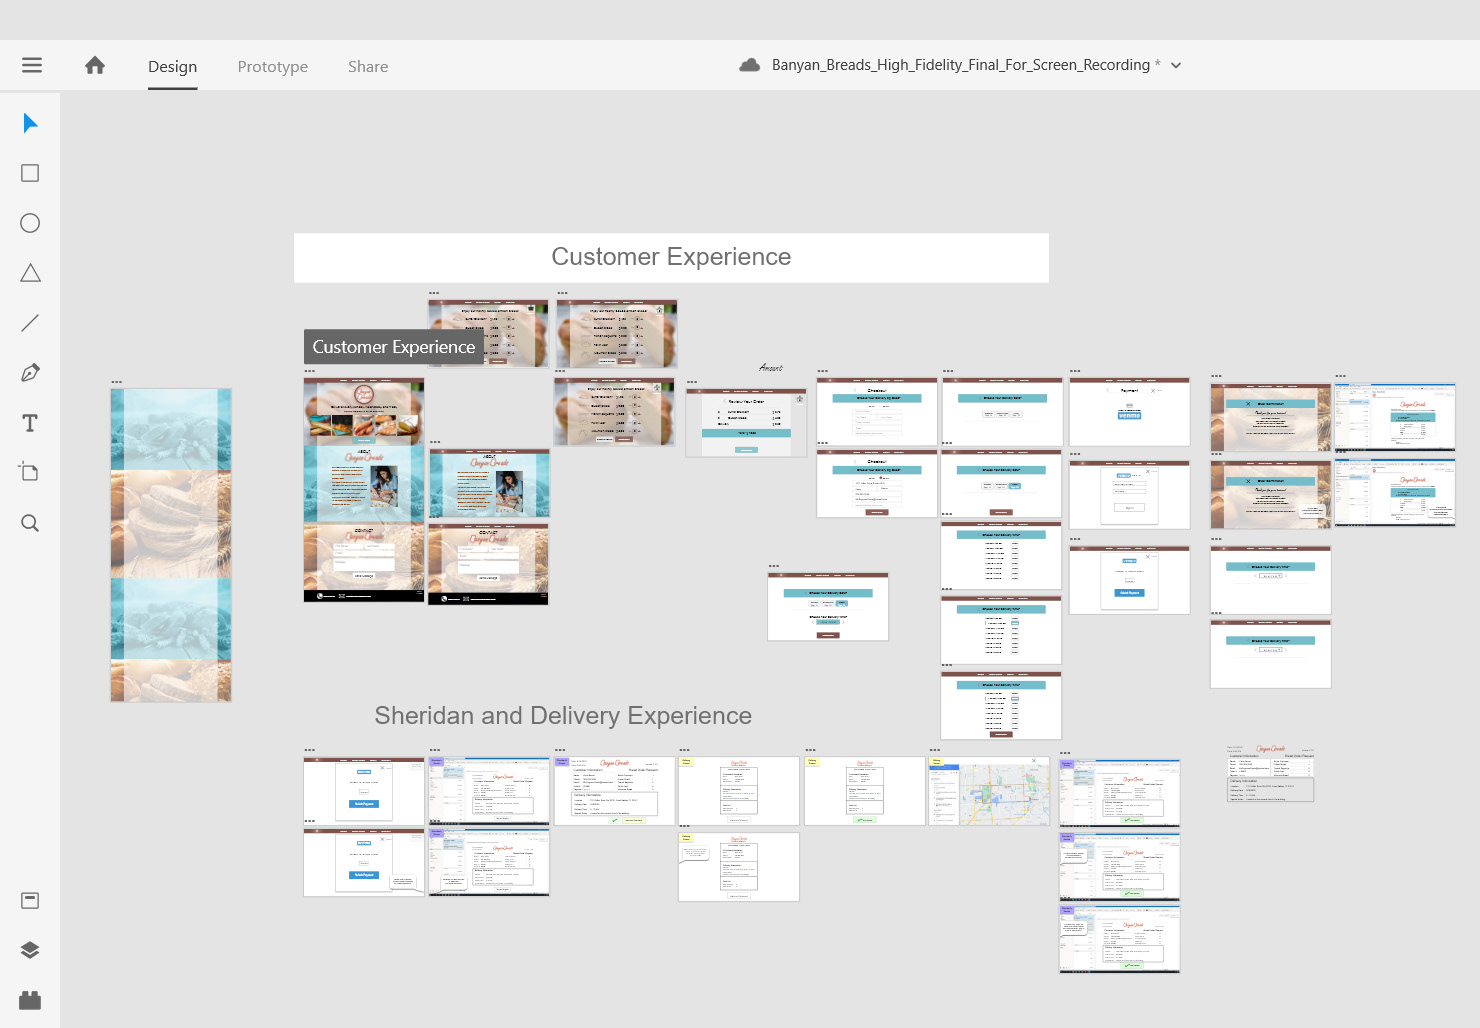Click the Sheridan and Delivery Experience heading

click(x=563, y=716)
